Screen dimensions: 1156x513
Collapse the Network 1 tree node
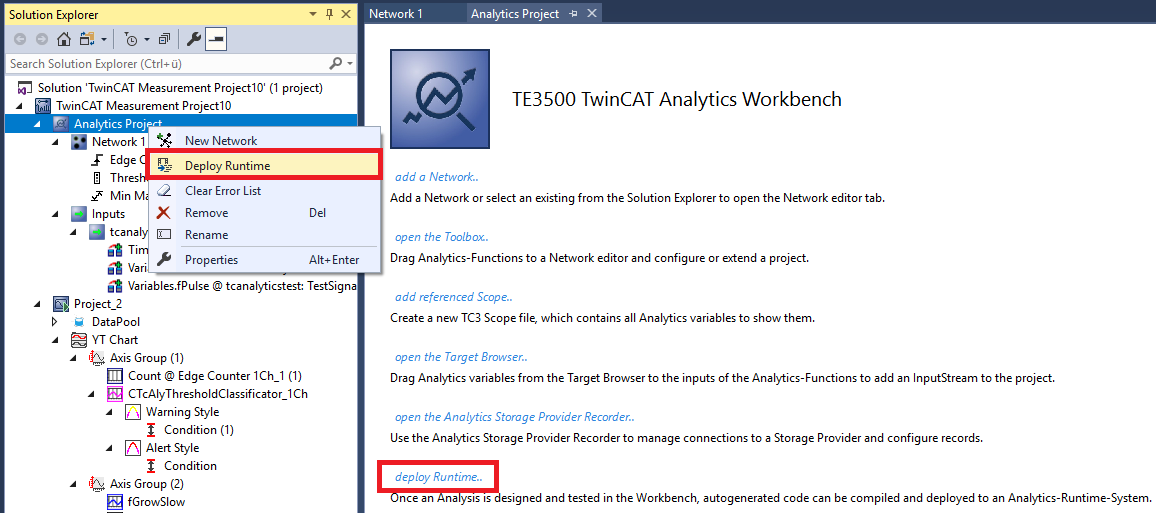[x=56, y=142]
